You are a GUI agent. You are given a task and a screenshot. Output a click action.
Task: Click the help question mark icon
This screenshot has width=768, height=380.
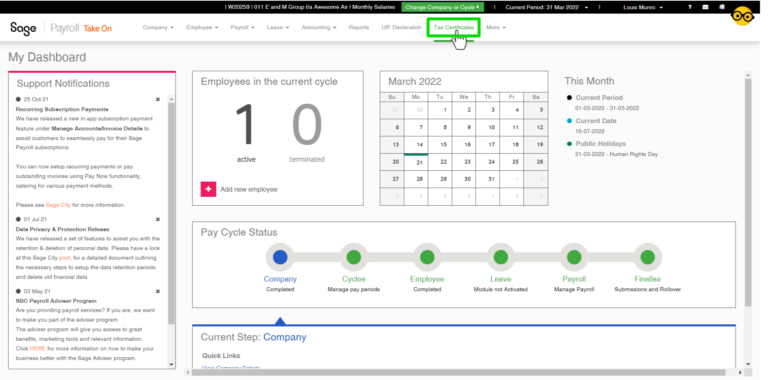coord(690,7)
